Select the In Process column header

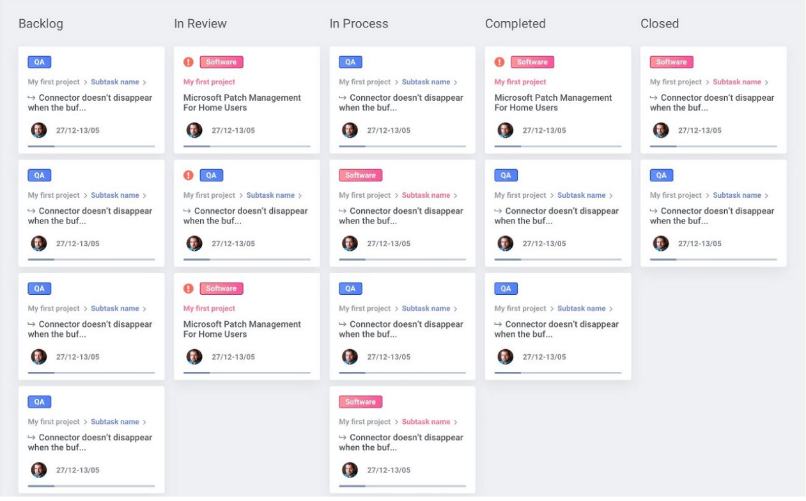359,24
